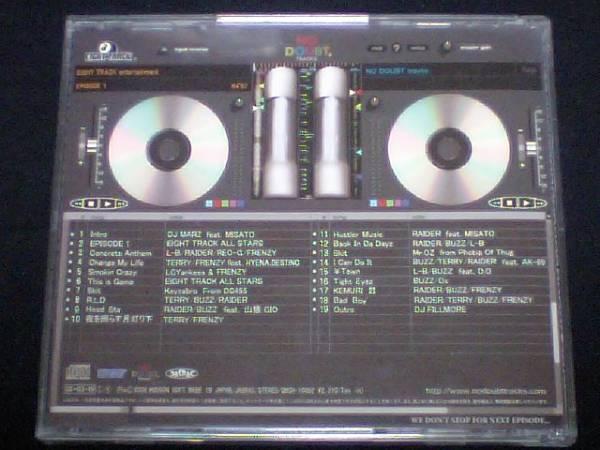The image size is (600, 450).
Task: Click the NO DOUBT tracks logo
Action: coord(308,49)
